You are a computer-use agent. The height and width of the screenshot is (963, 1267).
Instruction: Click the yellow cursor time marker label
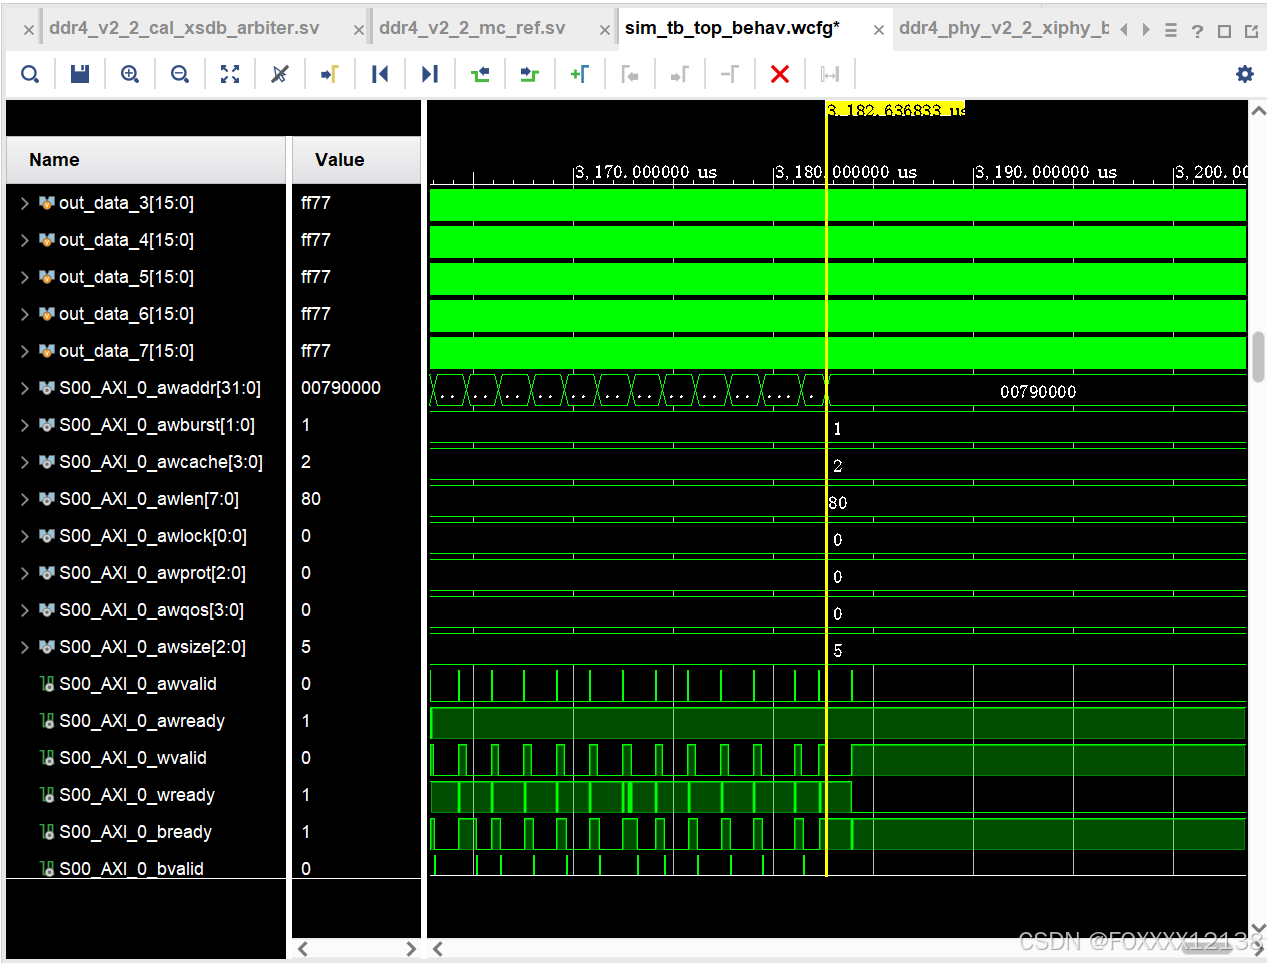896,109
